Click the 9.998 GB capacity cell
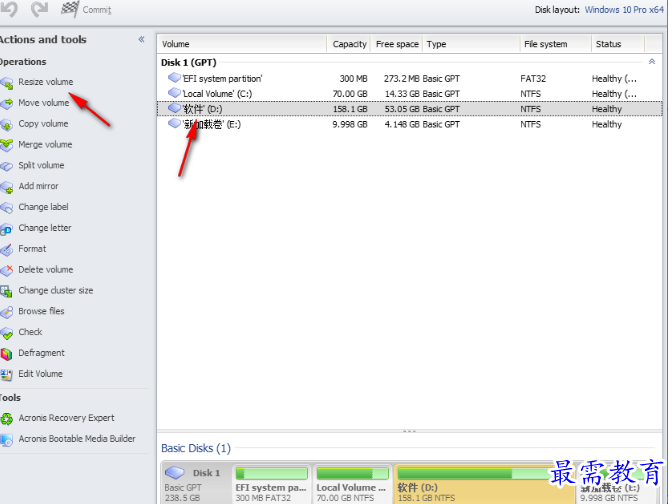The image size is (672, 504). (x=350, y=125)
